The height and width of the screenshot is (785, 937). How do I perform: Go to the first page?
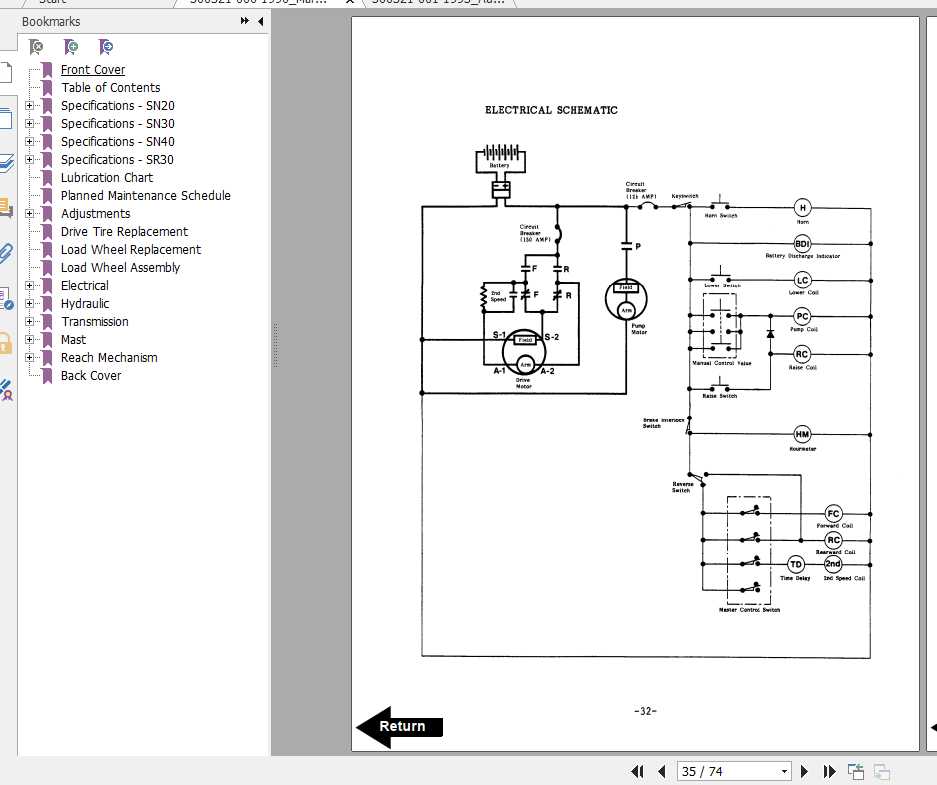(637, 771)
